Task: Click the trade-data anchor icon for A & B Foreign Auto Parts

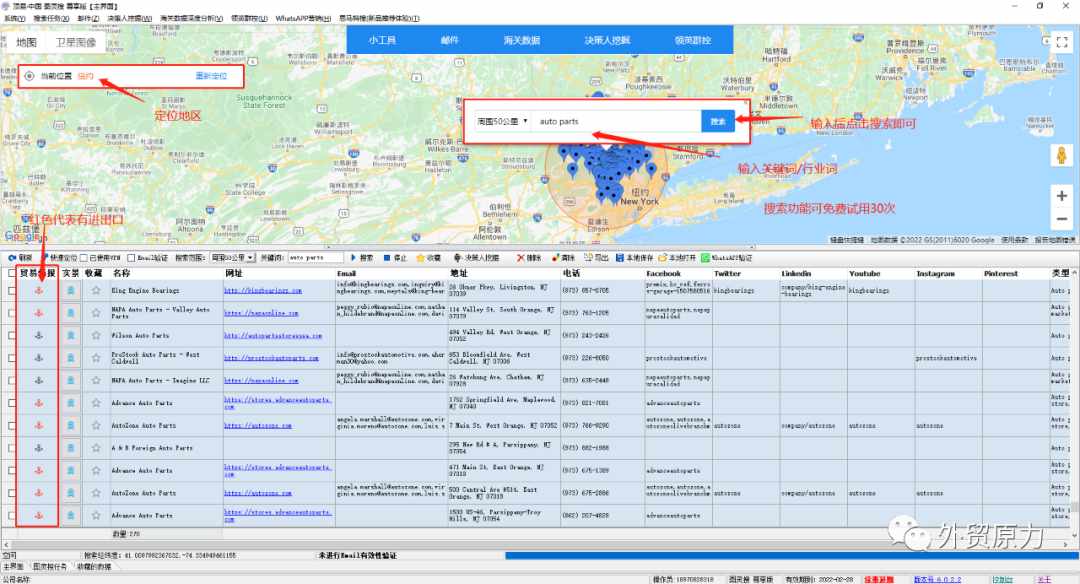Action: click(x=39, y=448)
